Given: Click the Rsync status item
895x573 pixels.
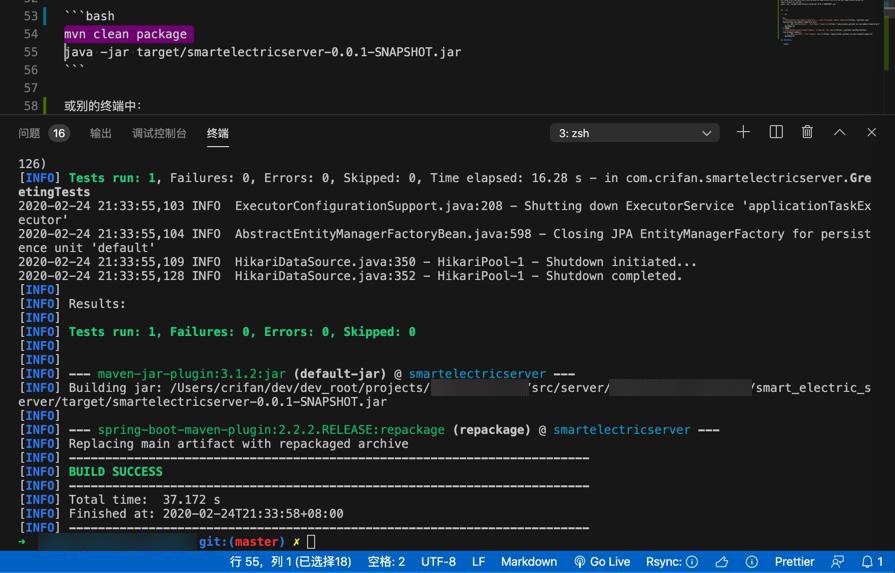Looking at the screenshot, I should (672, 562).
